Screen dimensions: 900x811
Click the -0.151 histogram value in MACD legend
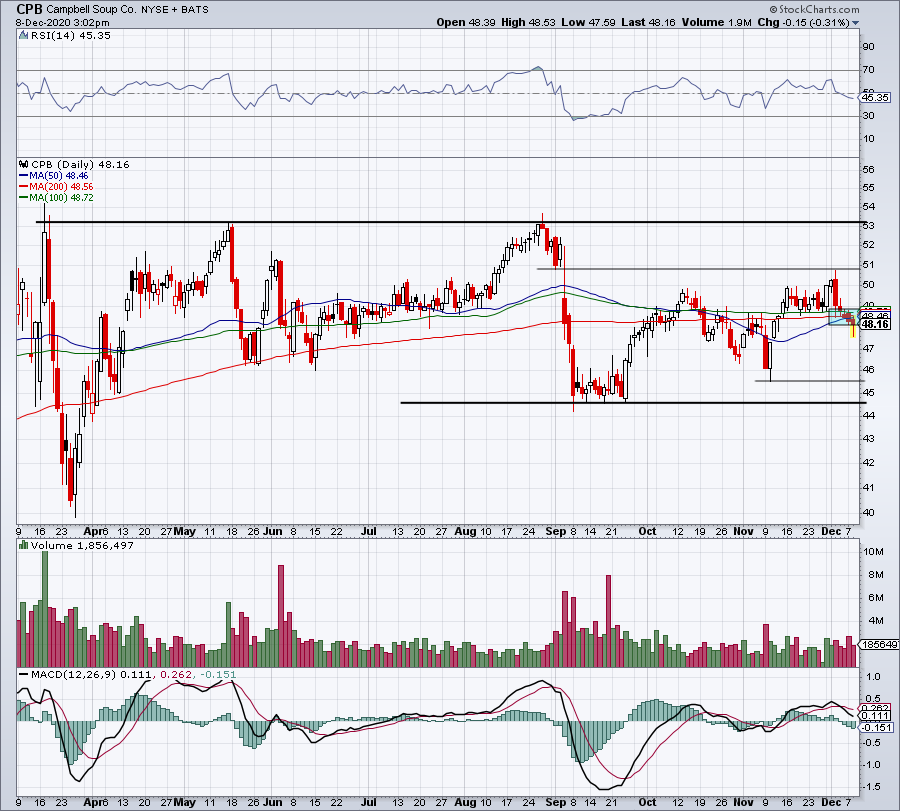point(218,674)
